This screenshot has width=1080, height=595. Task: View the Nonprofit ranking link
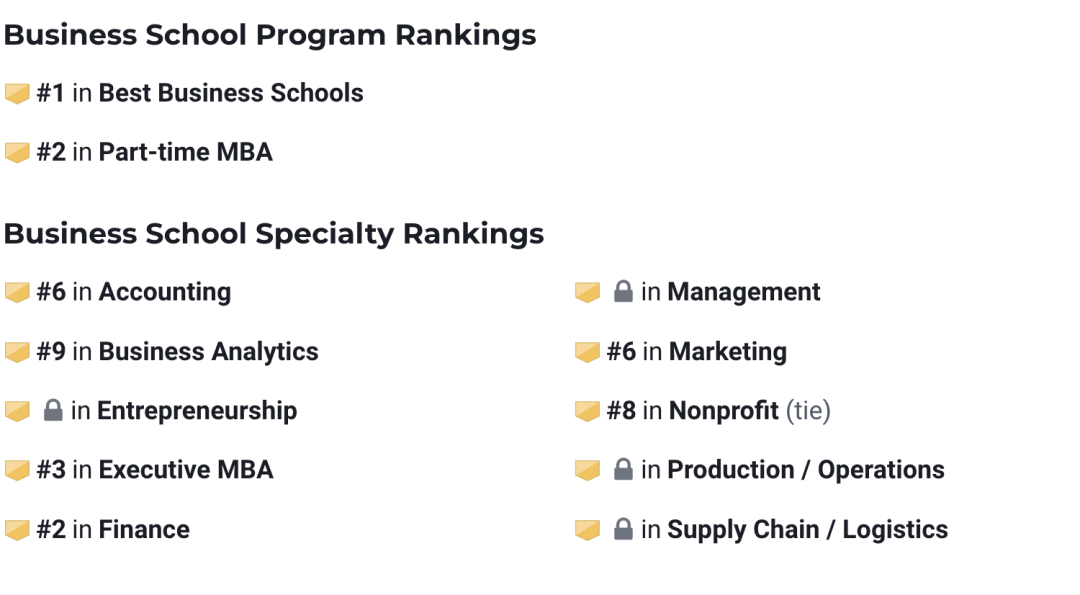point(723,411)
